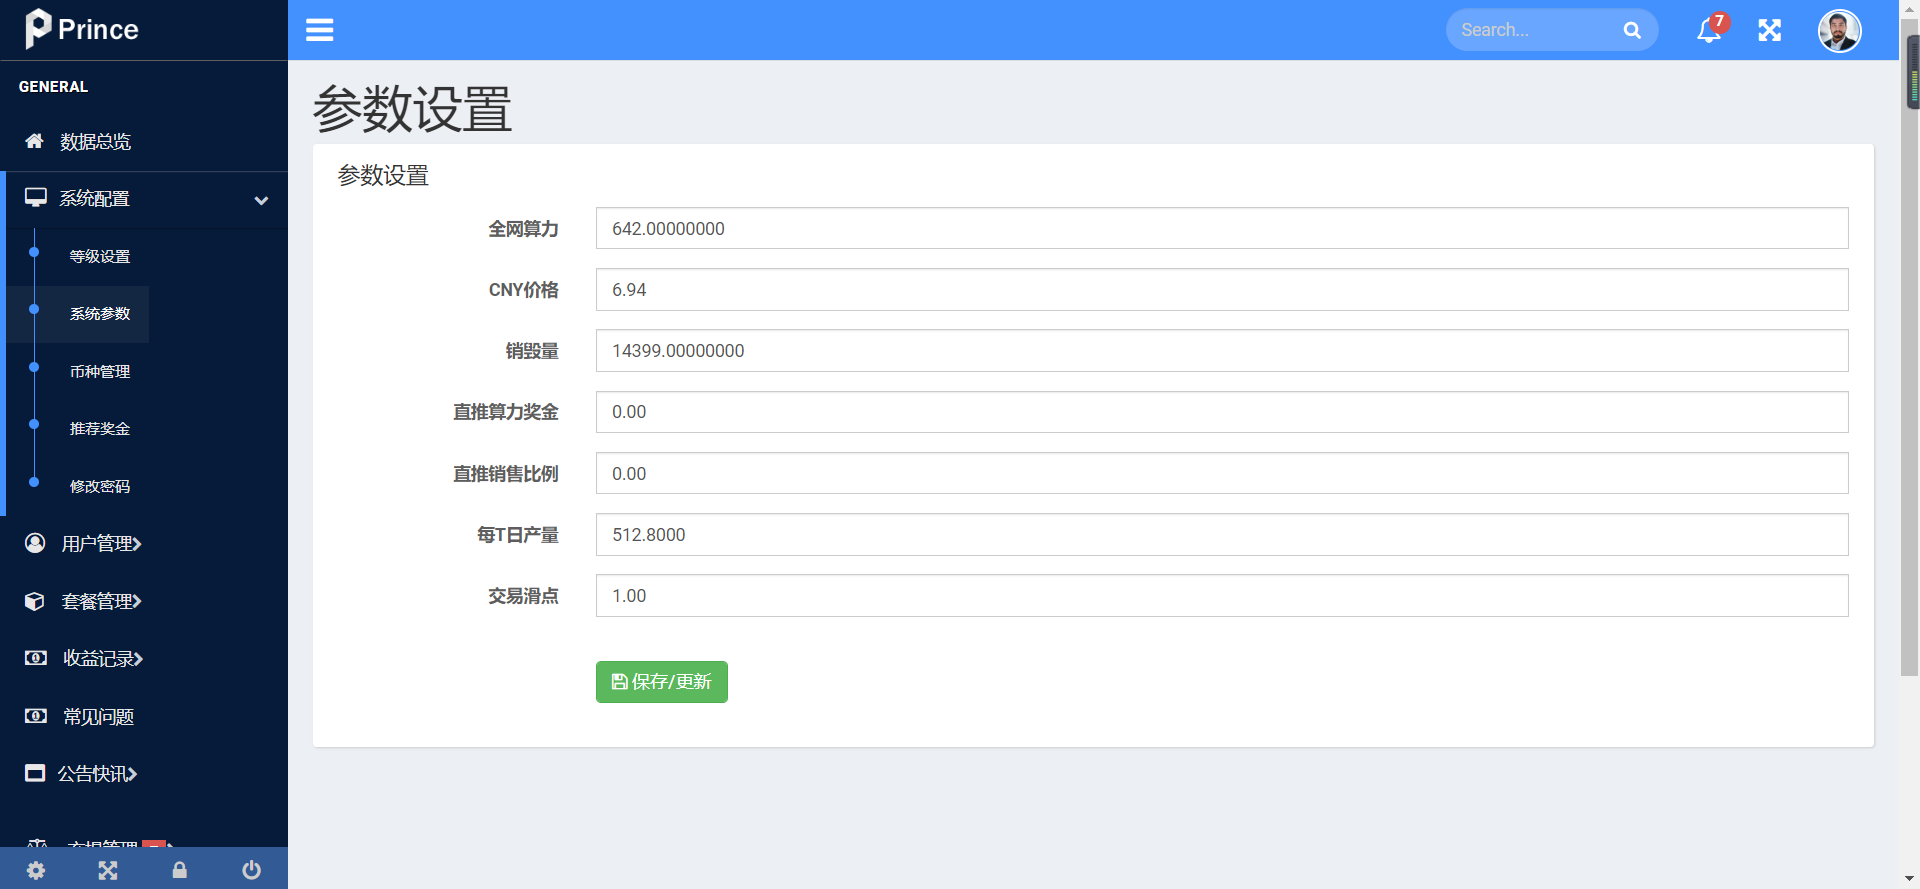Screen dimensions: 1920x889
Task: Open the 修改密码 submenu item
Action: pos(100,487)
